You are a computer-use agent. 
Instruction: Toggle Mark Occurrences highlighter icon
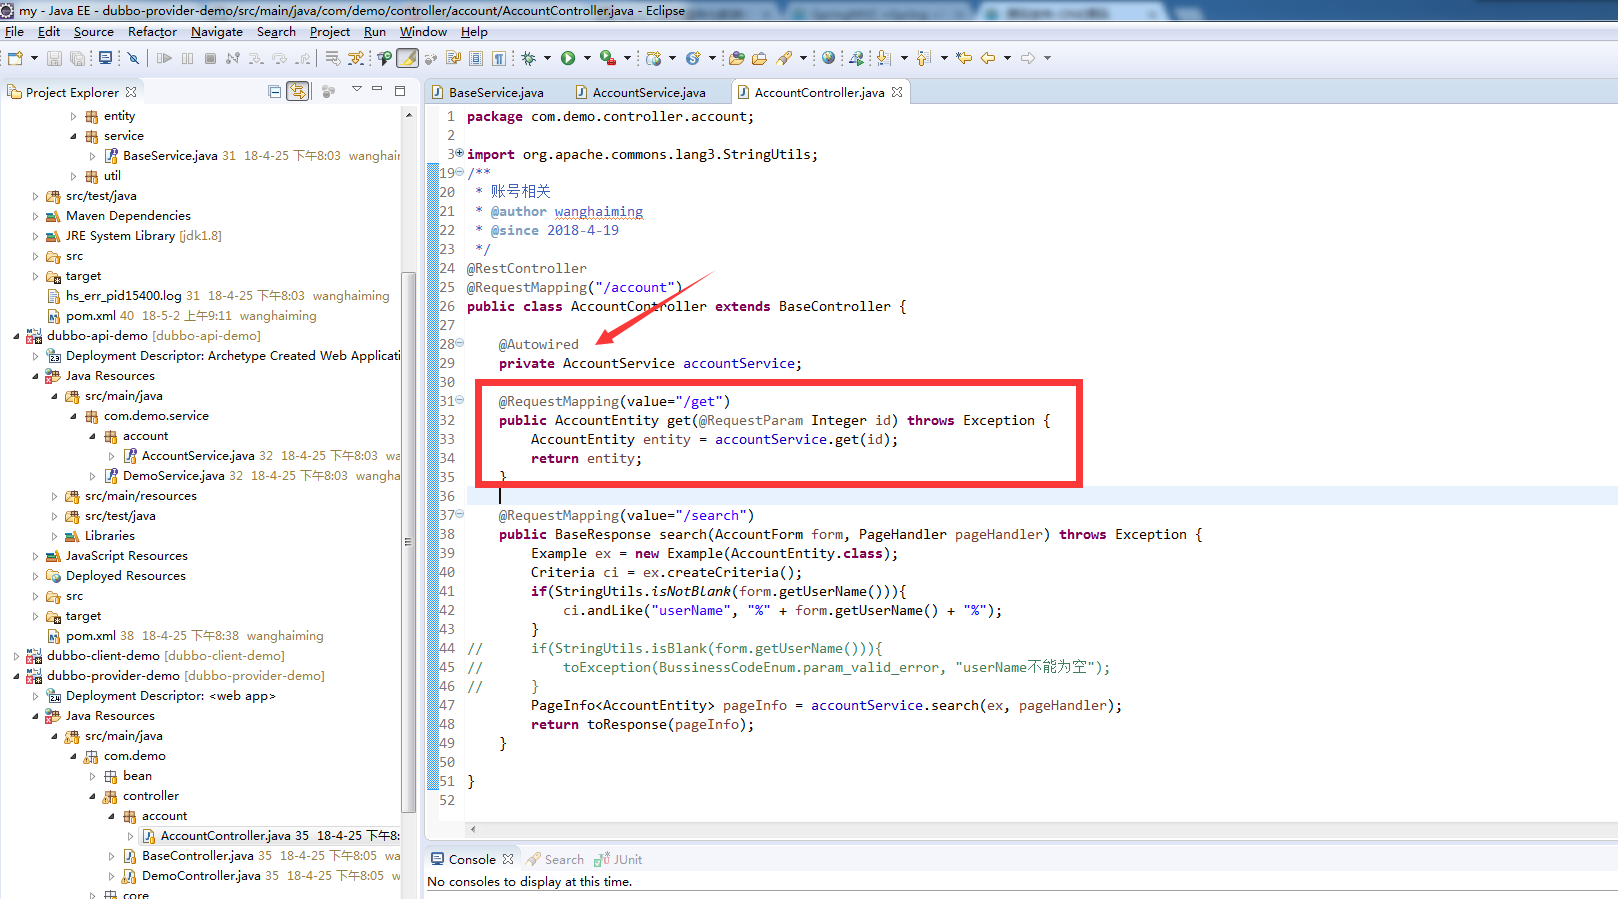coord(407,58)
